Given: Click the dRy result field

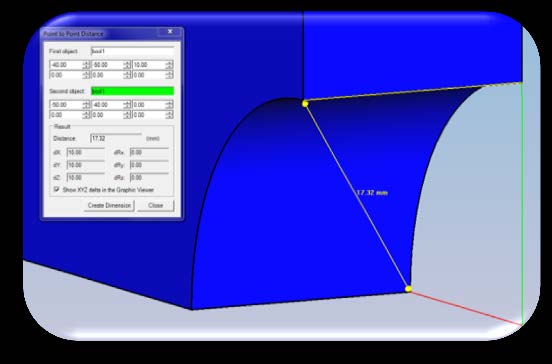Looking at the screenshot, I should [x=149, y=165].
